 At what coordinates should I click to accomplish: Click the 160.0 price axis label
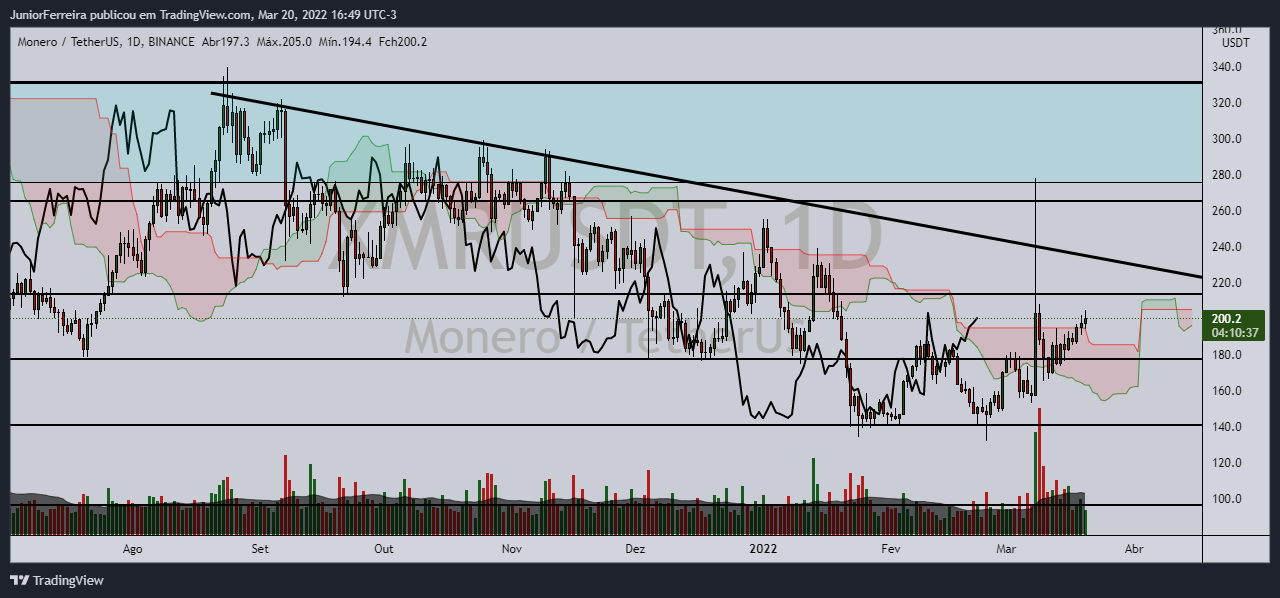click(x=1228, y=391)
